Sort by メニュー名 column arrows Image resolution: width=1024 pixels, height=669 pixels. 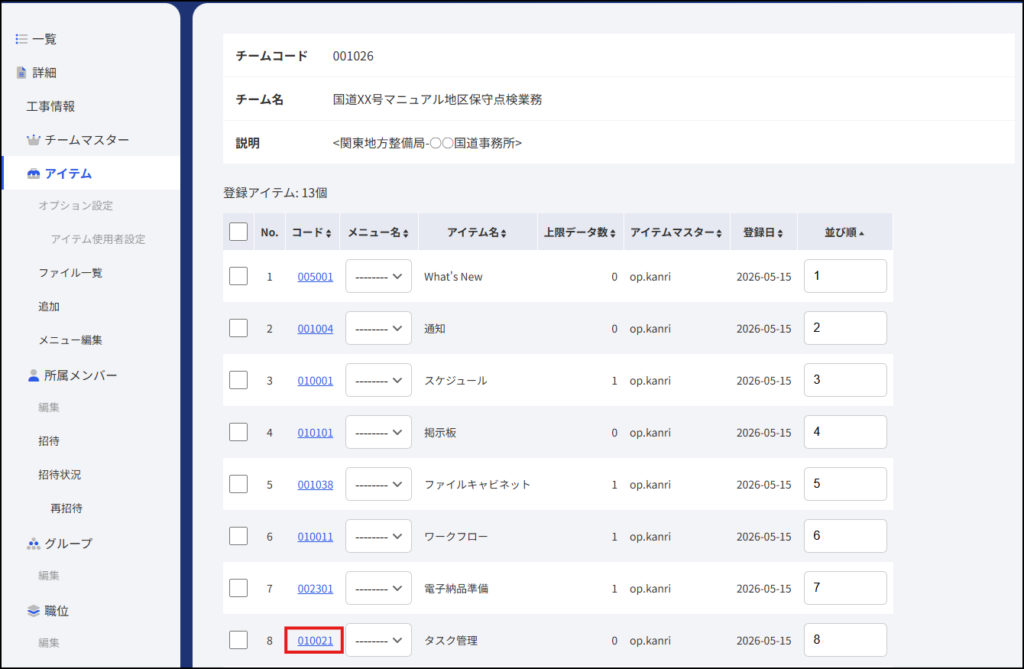[x=406, y=233]
